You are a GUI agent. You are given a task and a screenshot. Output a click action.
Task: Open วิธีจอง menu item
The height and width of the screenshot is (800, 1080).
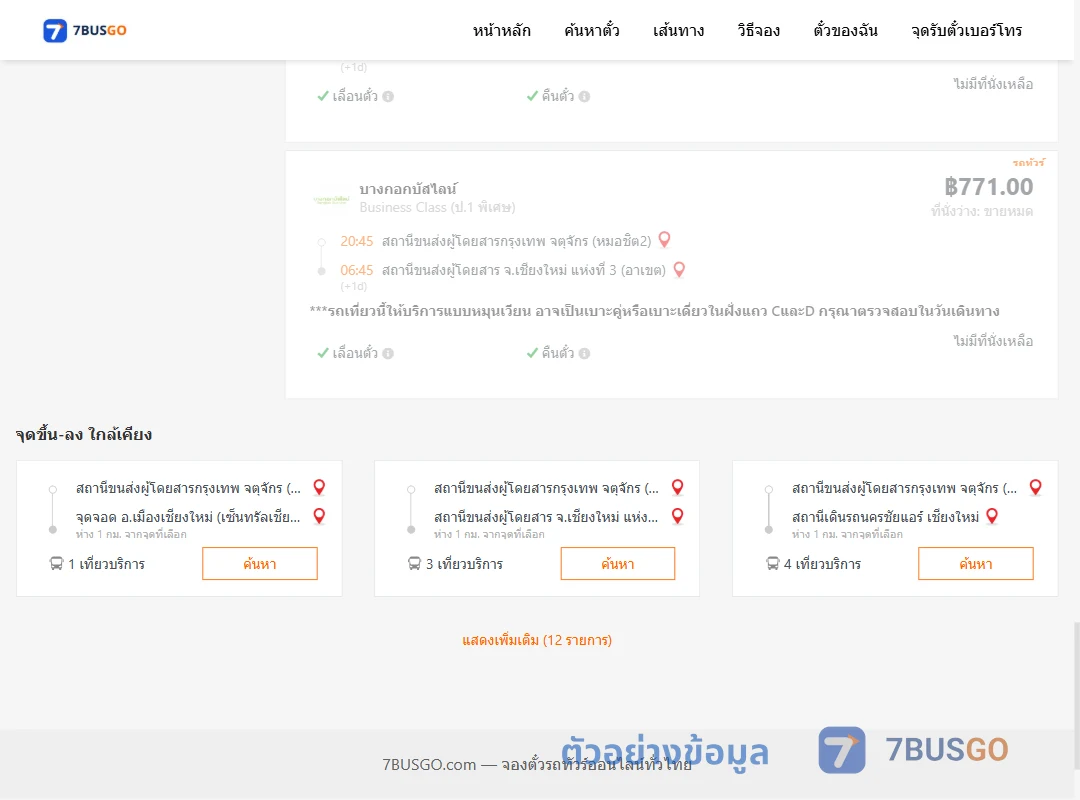pos(758,30)
